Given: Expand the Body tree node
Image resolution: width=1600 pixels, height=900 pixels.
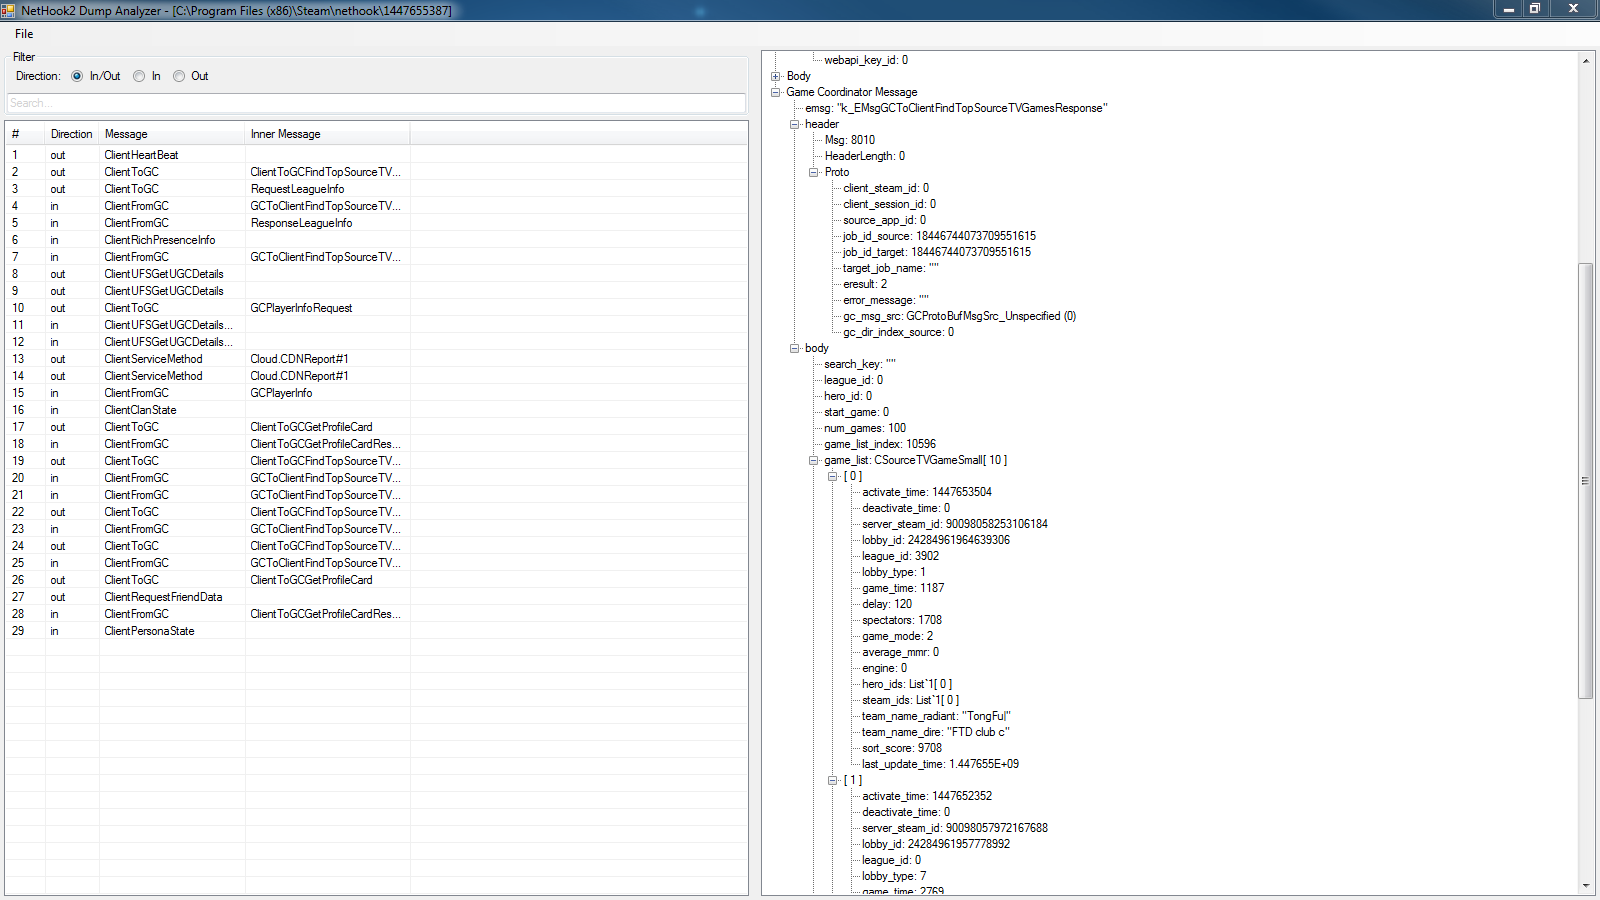Looking at the screenshot, I should pos(776,76).
